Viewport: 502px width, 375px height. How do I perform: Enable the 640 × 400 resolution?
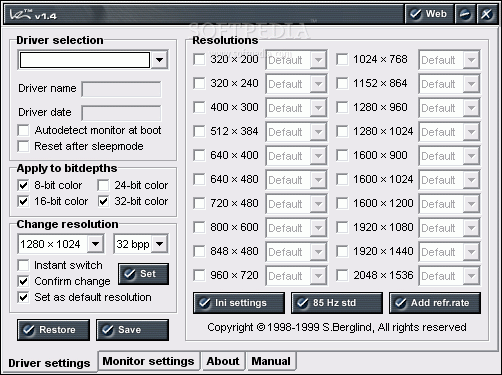(199, 156)
